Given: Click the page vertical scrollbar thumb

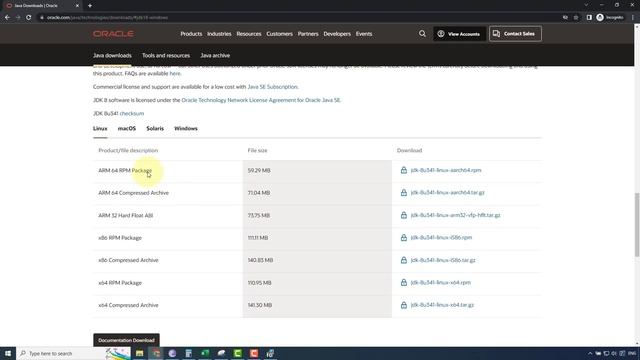Looking at the screenshot, I should 636,224.
